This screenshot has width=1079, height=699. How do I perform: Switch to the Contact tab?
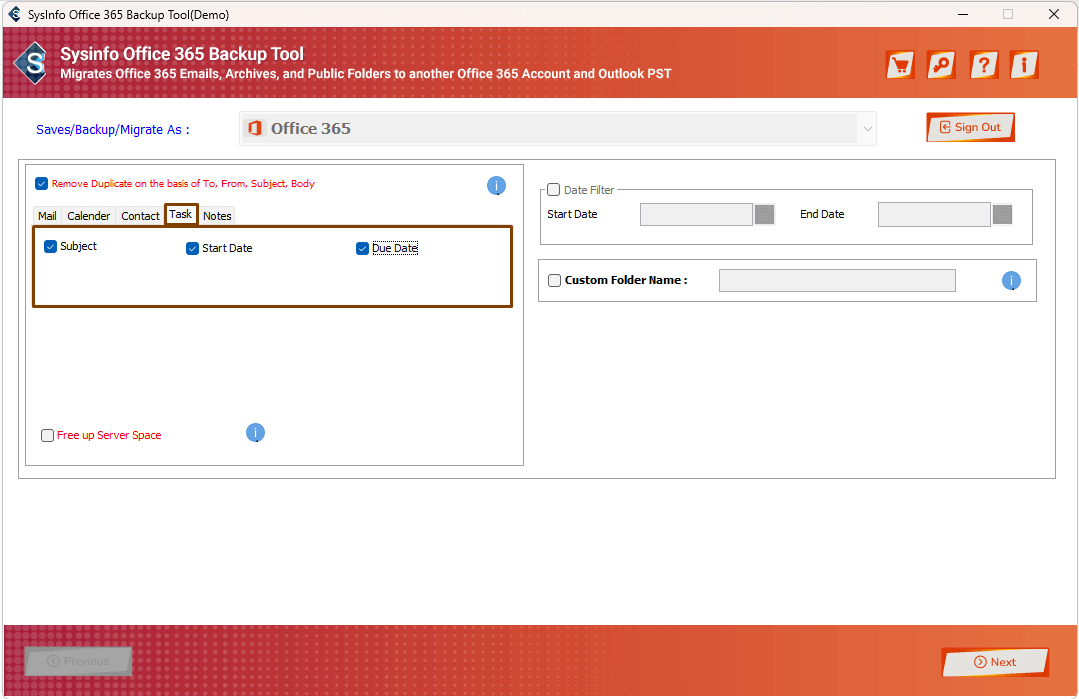click(140, 216)
